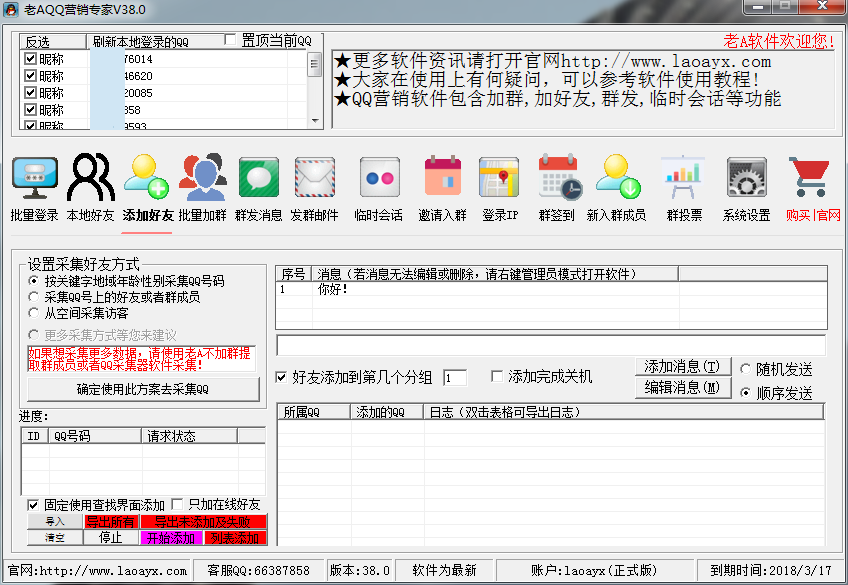The image size is (848, 585).
Task: Click the group number field containing 1
Action: click(x=455, y=378)
